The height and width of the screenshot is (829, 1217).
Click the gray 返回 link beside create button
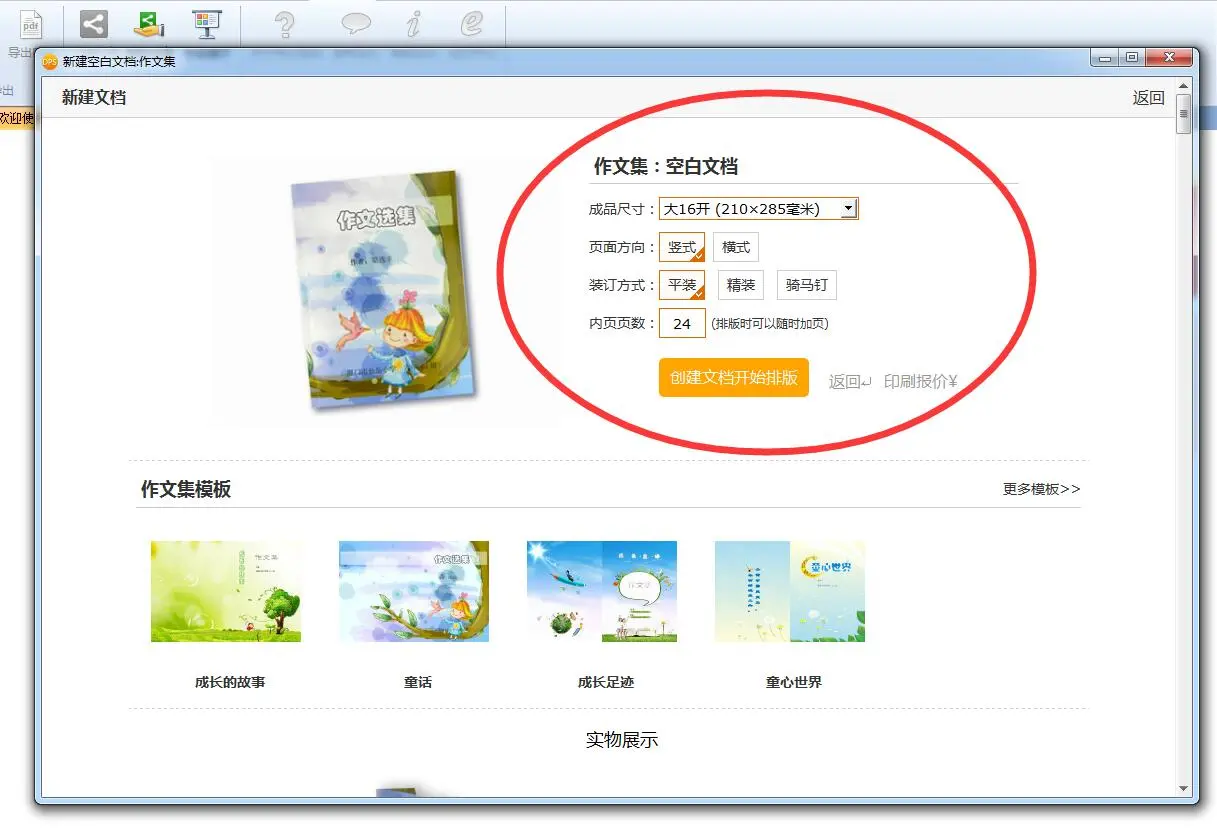point(850,381)
